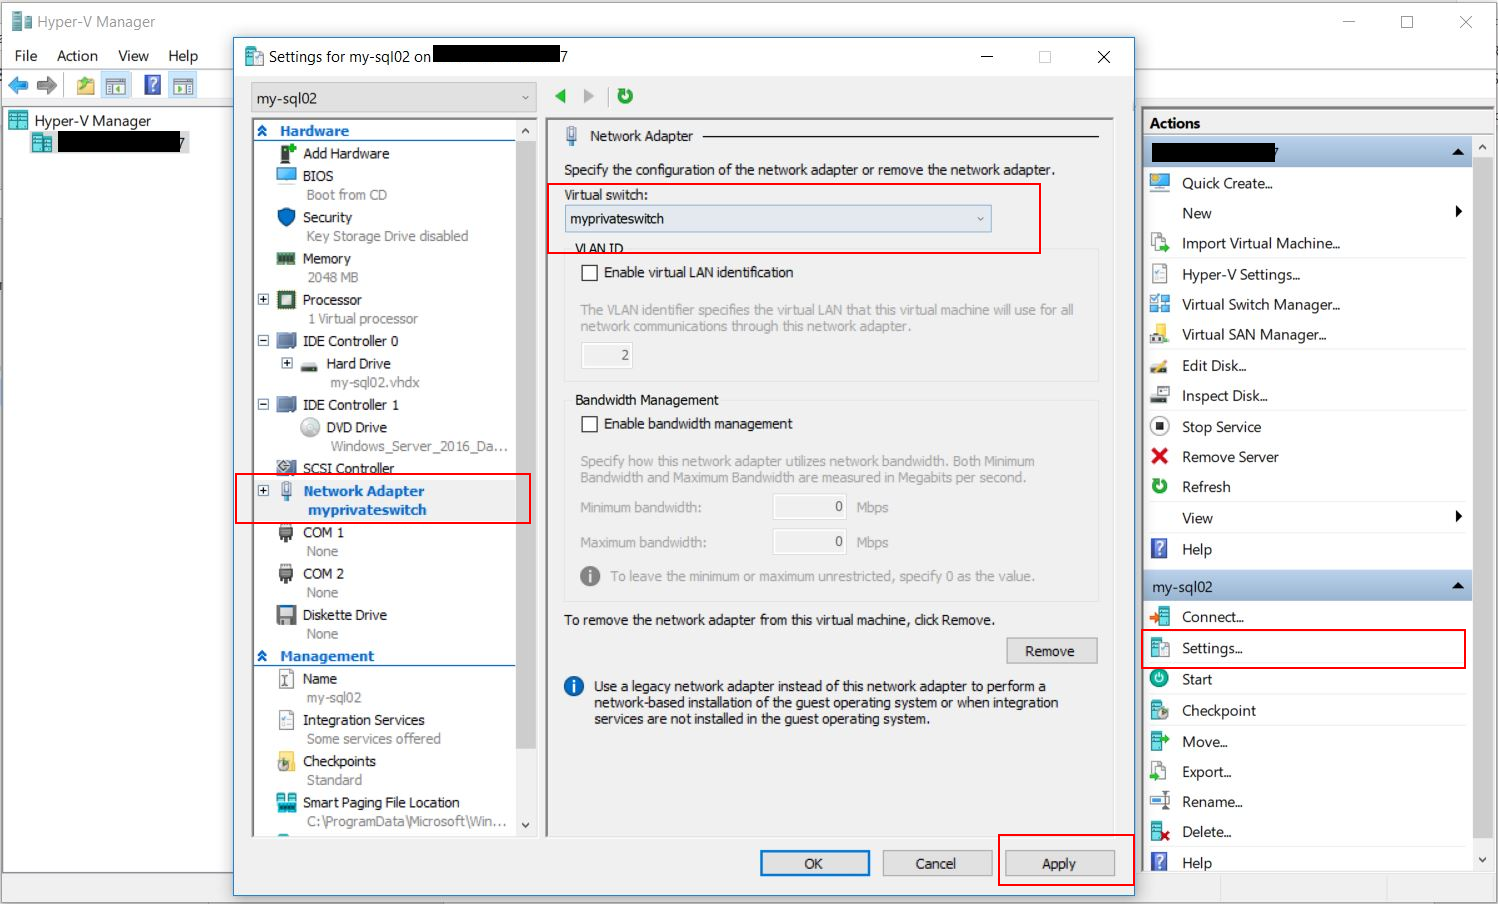Viewport: 1498px width, 904px height.
Task: Collapse the IDE Controller 0 node
Action: [x=263, y=340]
